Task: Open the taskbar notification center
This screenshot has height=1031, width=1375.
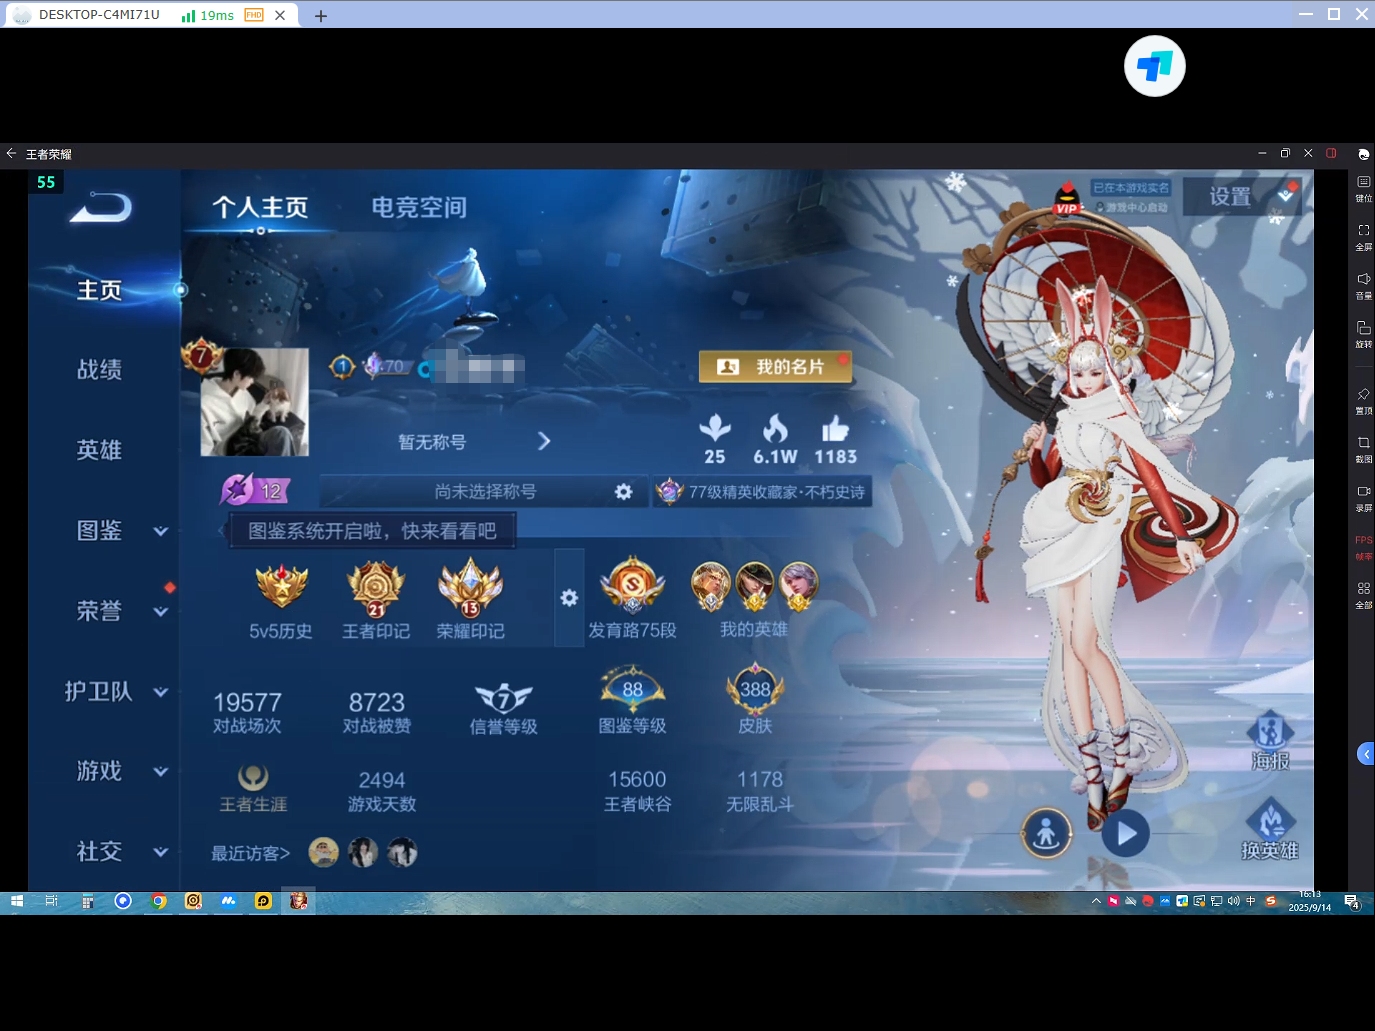Action: click(x=1352, y=902)
